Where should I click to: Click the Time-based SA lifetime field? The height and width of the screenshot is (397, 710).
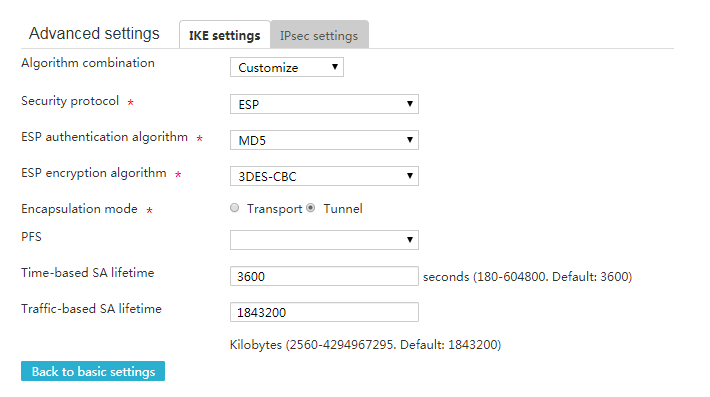tap(324, 276)
